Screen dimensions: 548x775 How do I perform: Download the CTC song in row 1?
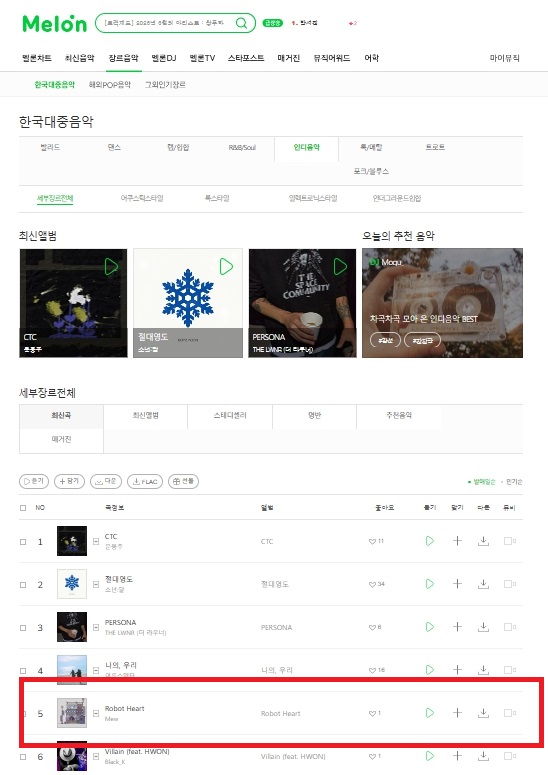click(x=483, y=541)
